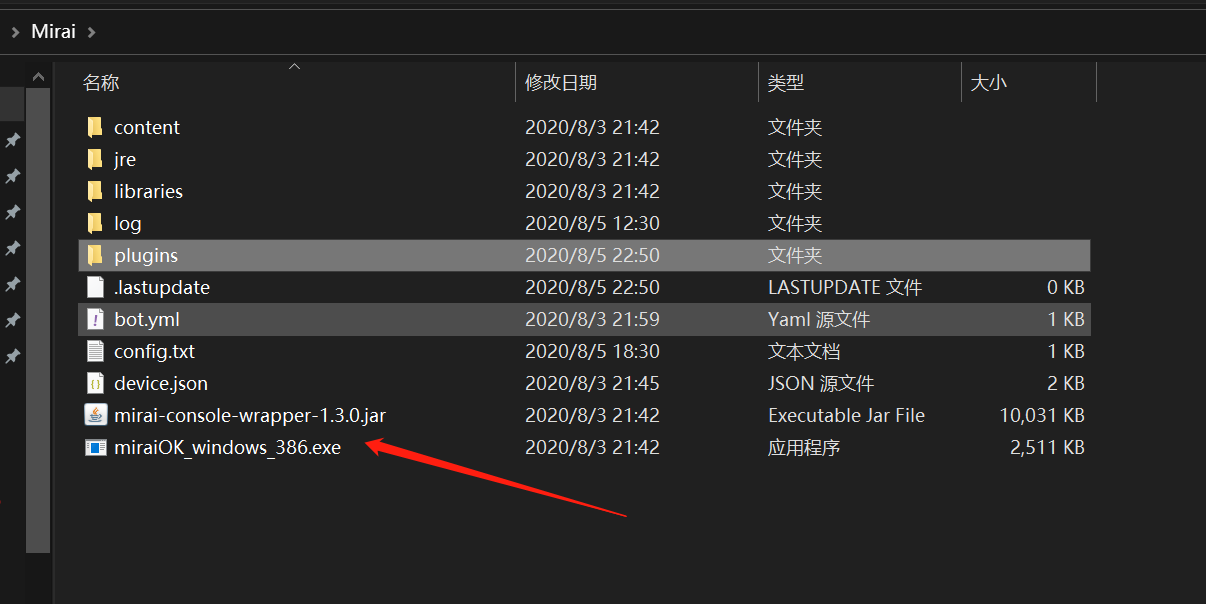Click the 2020/8/3 21:45 date cell

592,383
